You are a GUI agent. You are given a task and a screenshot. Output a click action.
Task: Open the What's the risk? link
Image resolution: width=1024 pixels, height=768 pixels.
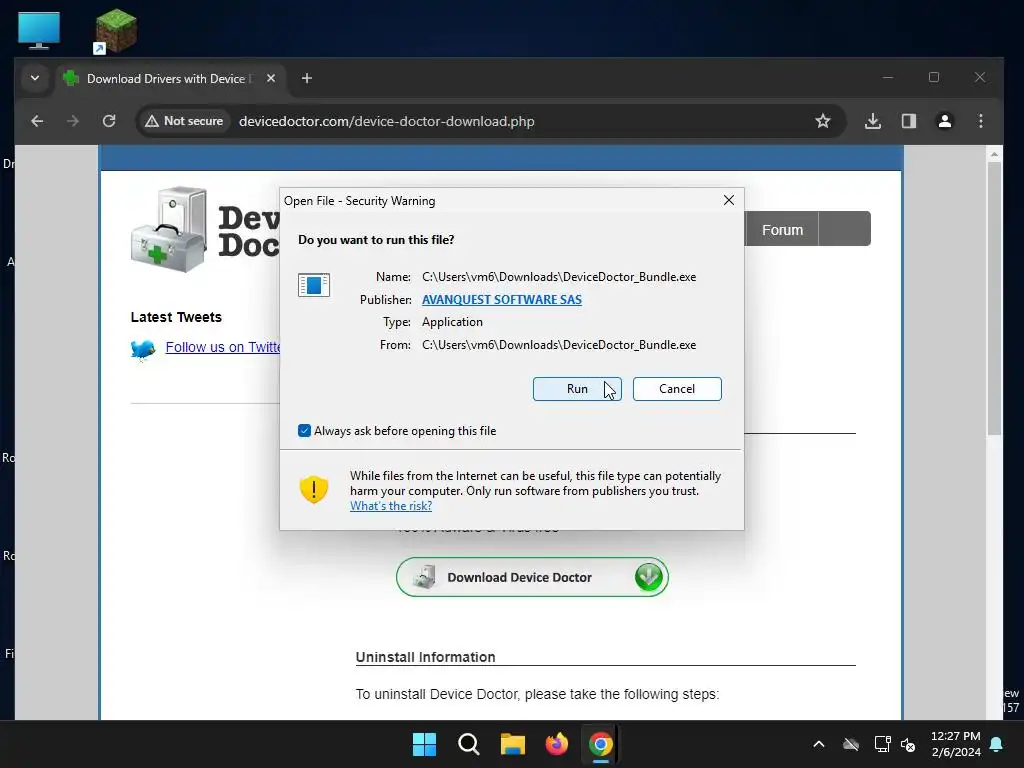coord(391,505)
